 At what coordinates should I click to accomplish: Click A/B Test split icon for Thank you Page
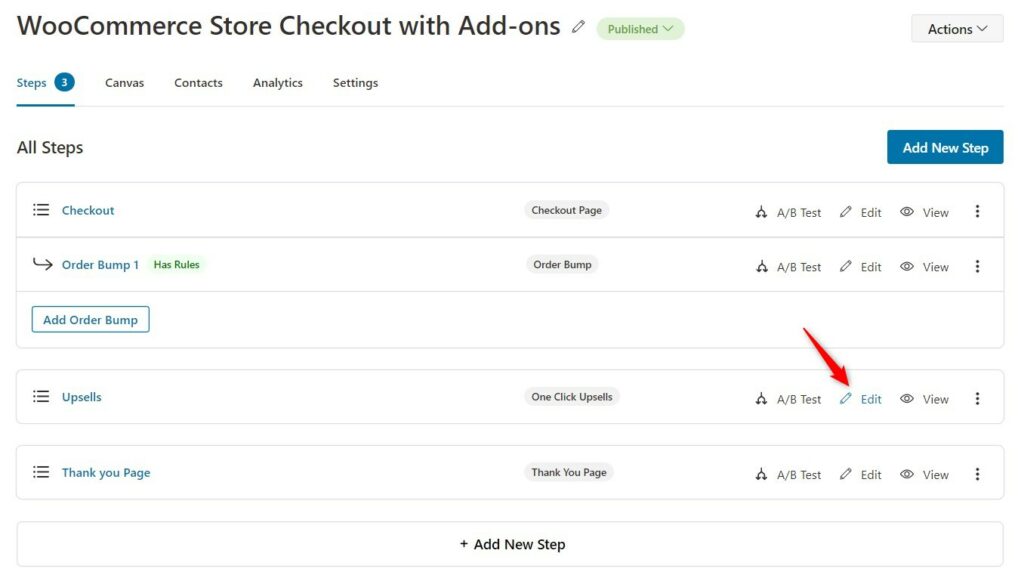[x=761, y=474]
